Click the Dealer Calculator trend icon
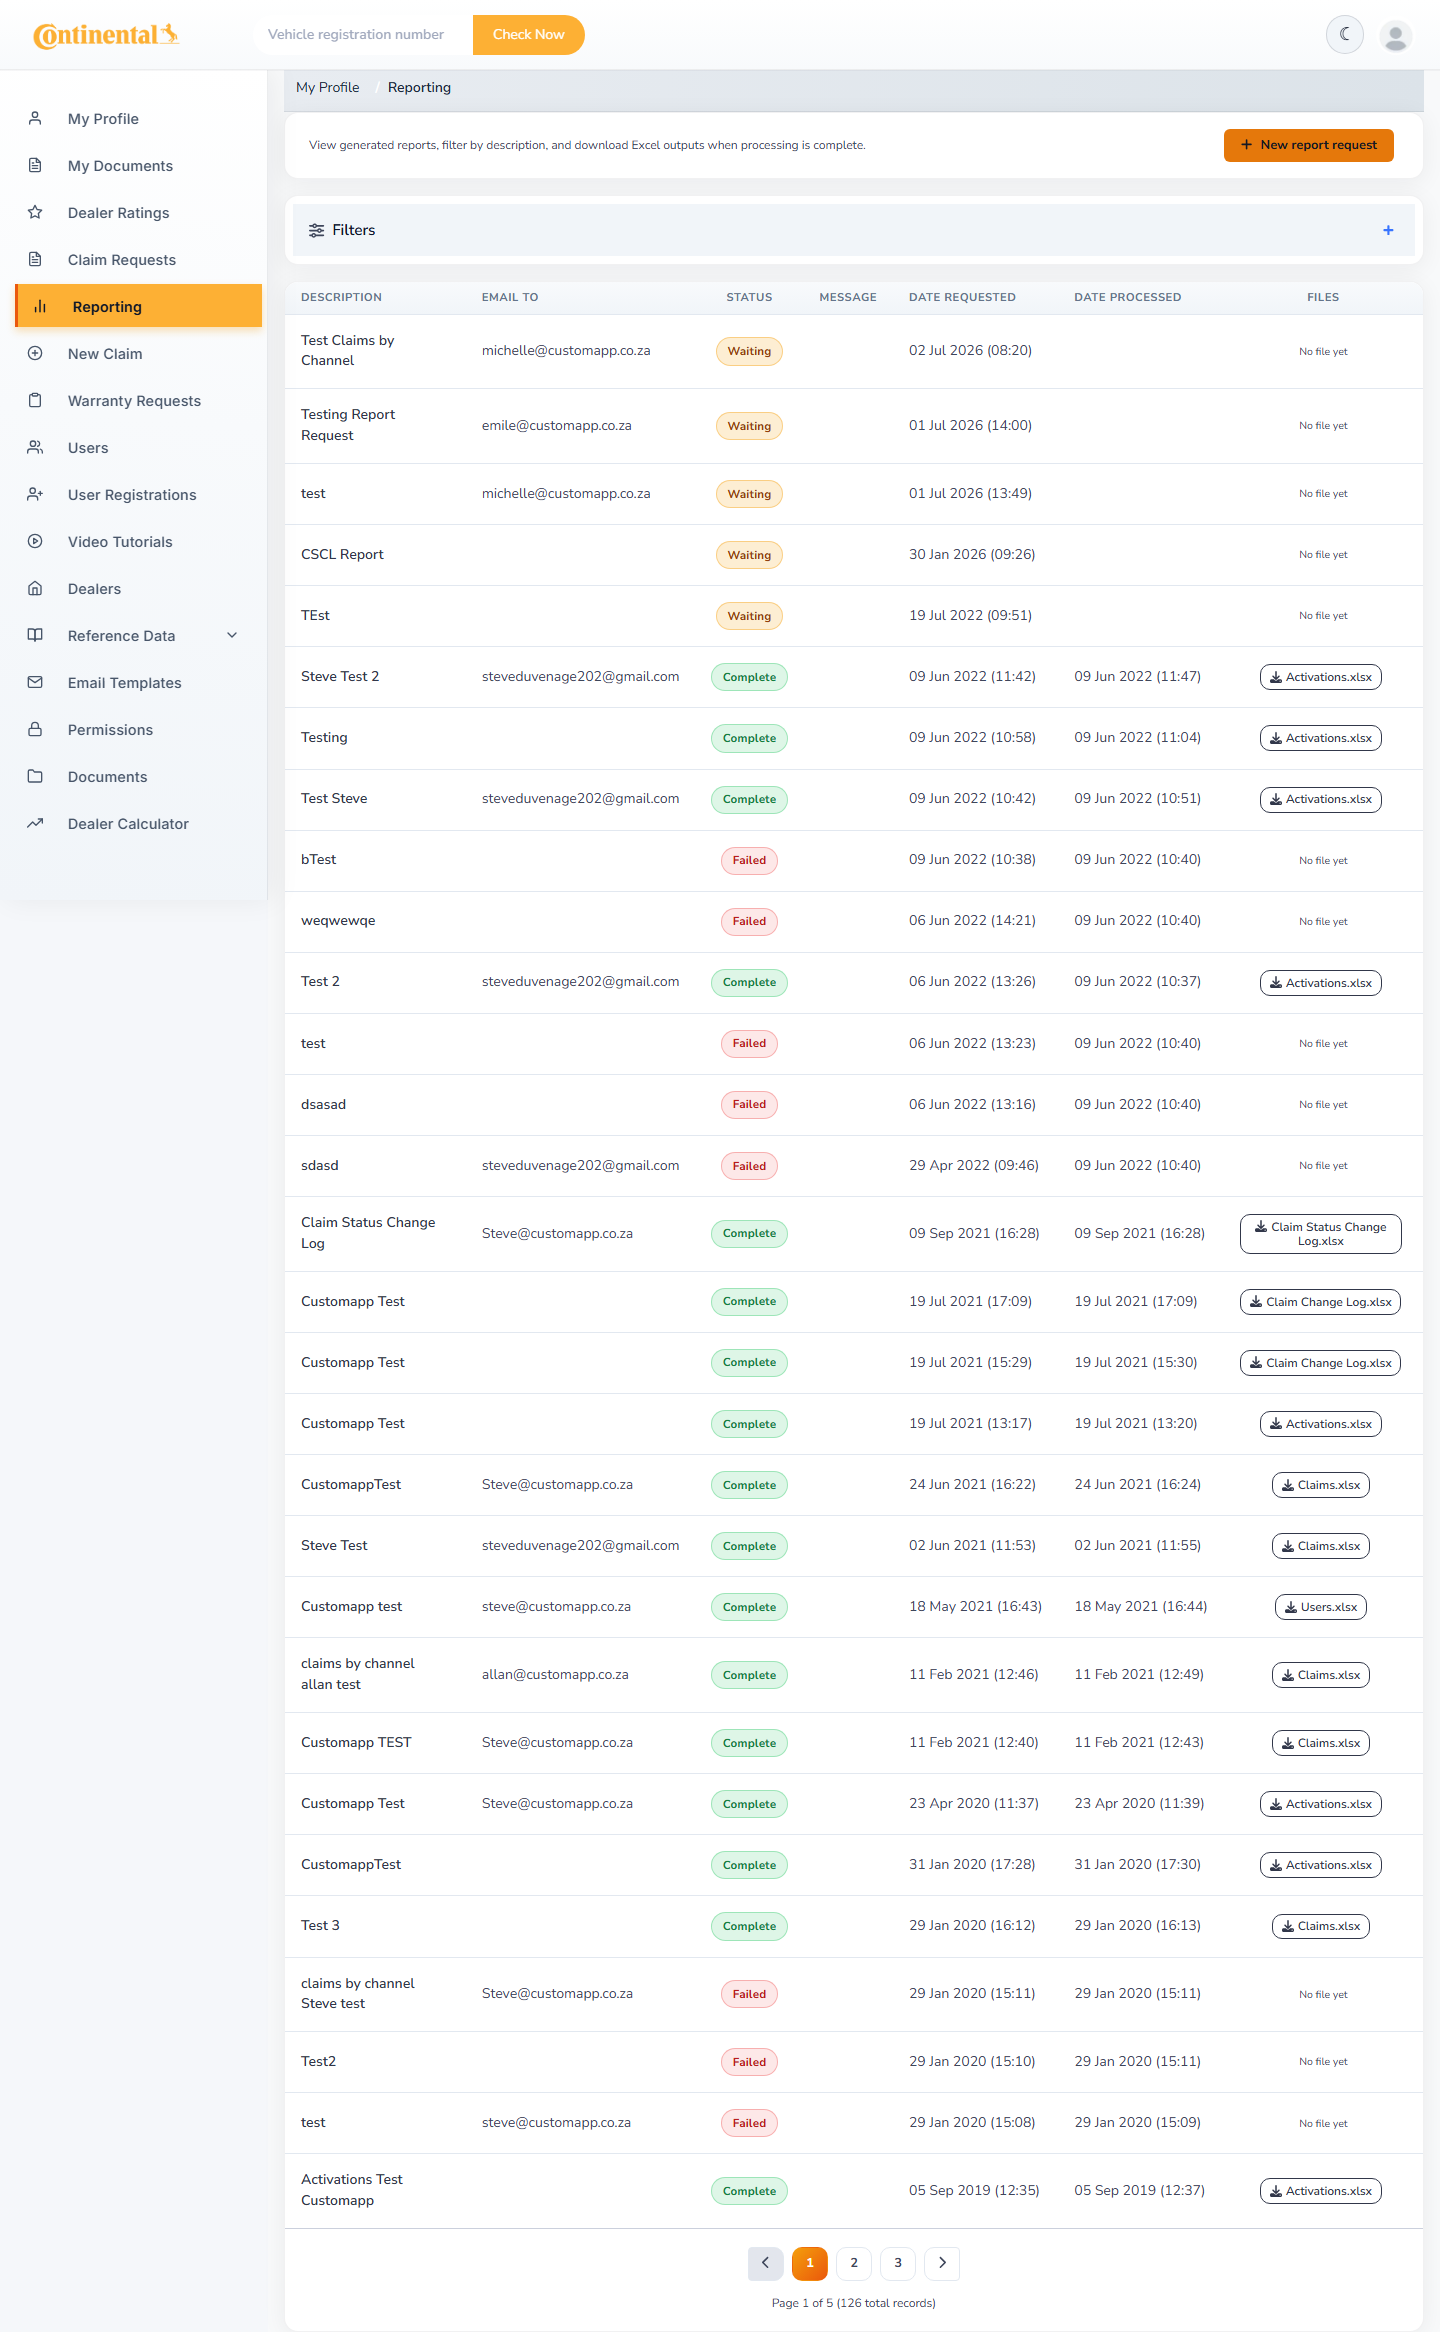This screenshot has width=1440, height=2332. pyautogui.click(x=35, y=823)
